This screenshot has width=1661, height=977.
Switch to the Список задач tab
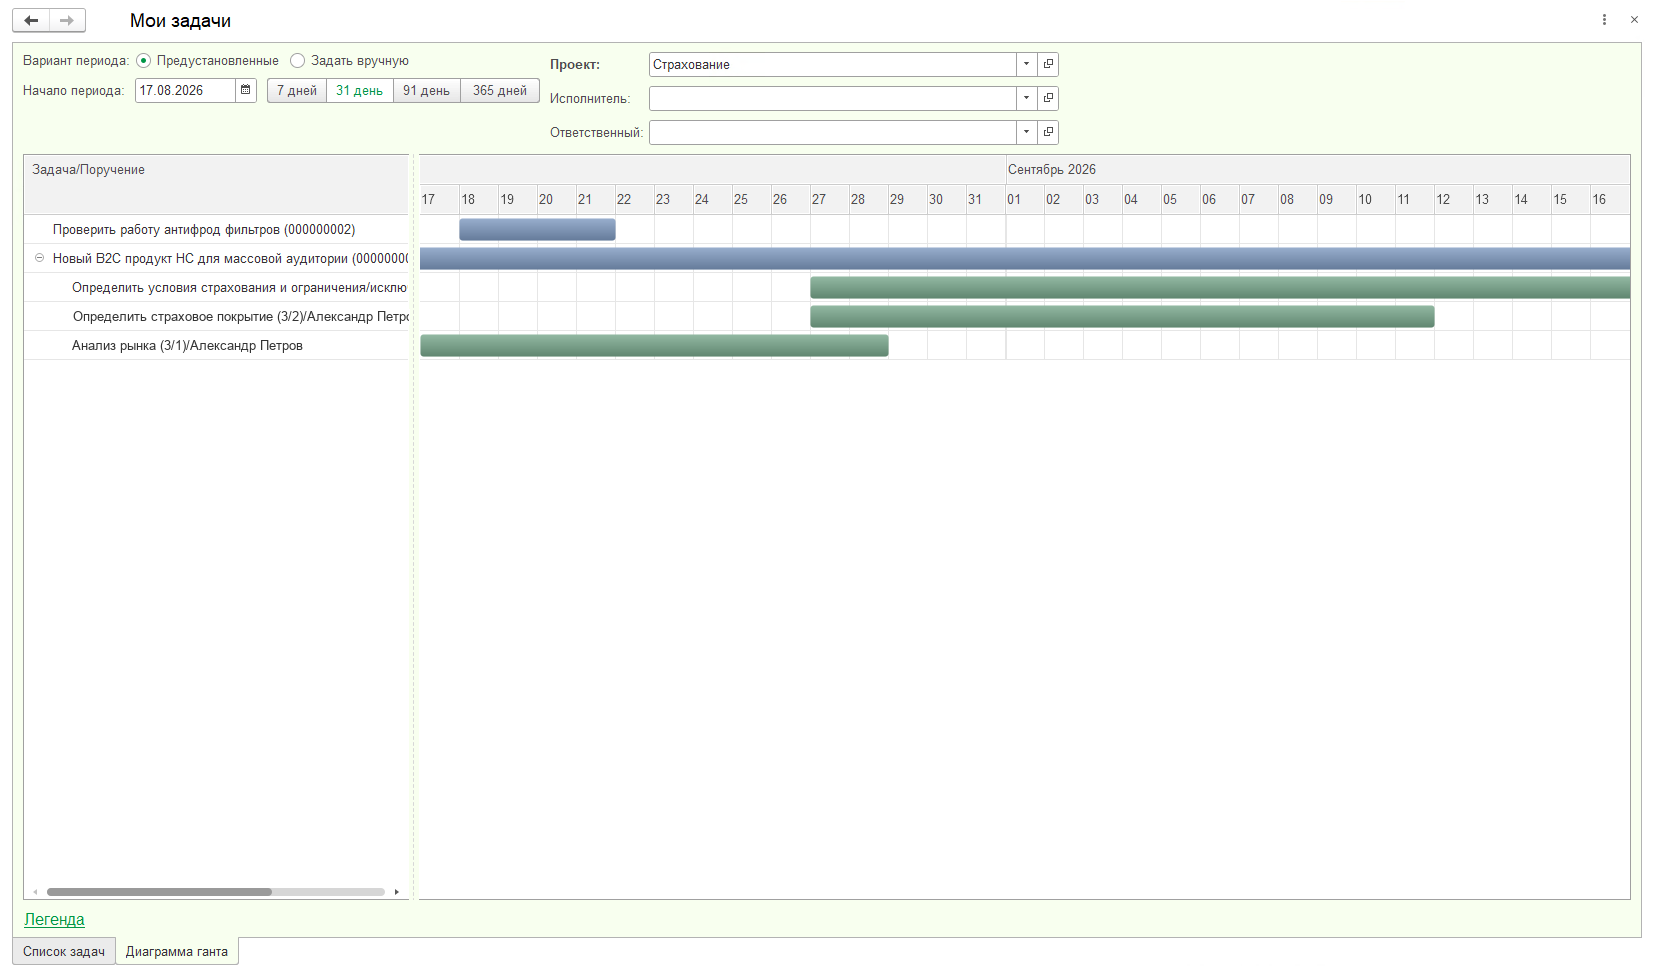pos(64,952)
